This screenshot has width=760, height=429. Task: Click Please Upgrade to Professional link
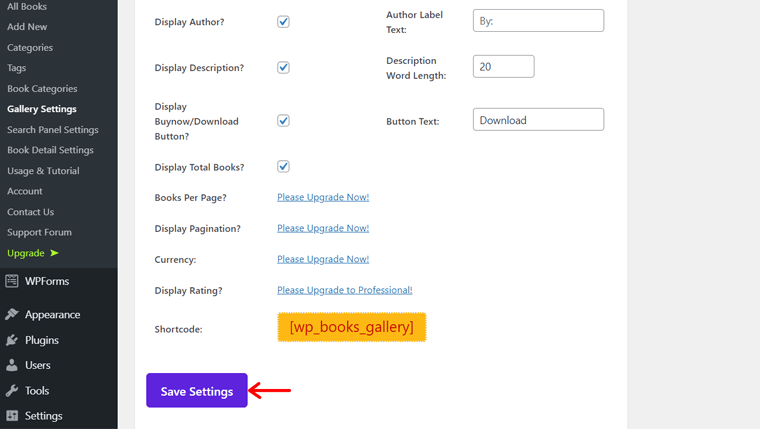(x=344, y=290)
